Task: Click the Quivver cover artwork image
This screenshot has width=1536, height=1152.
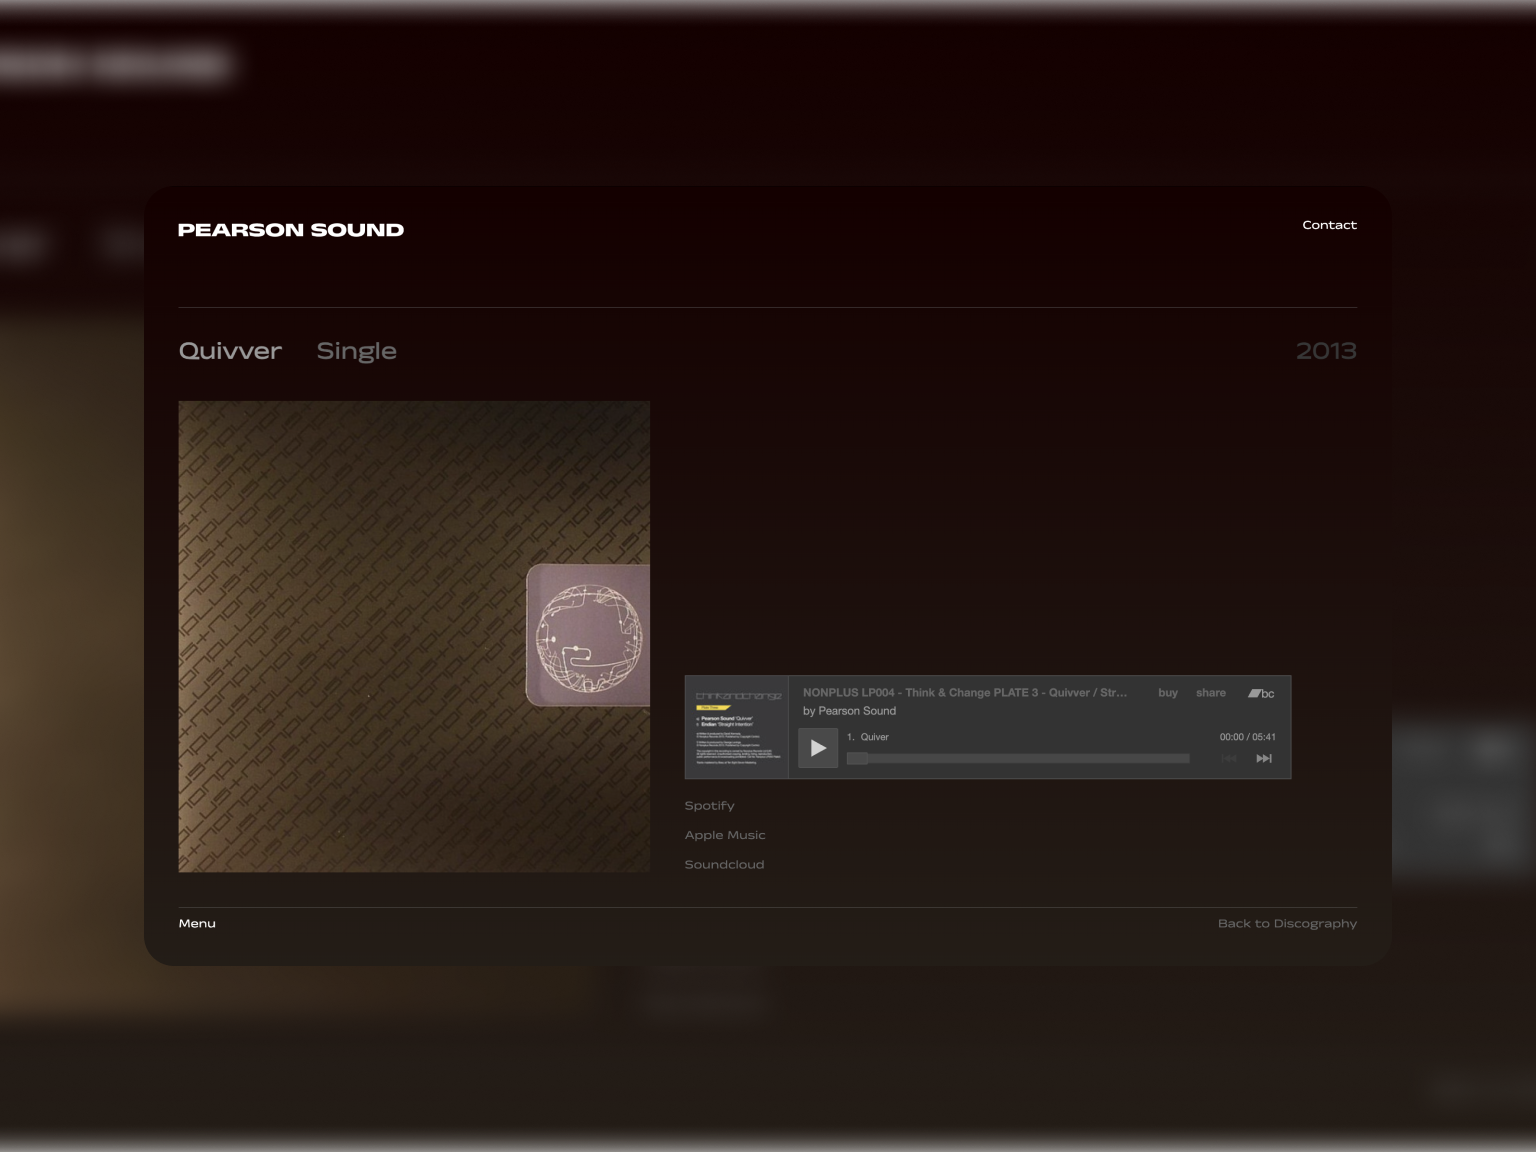Action: tap(414, 637)
